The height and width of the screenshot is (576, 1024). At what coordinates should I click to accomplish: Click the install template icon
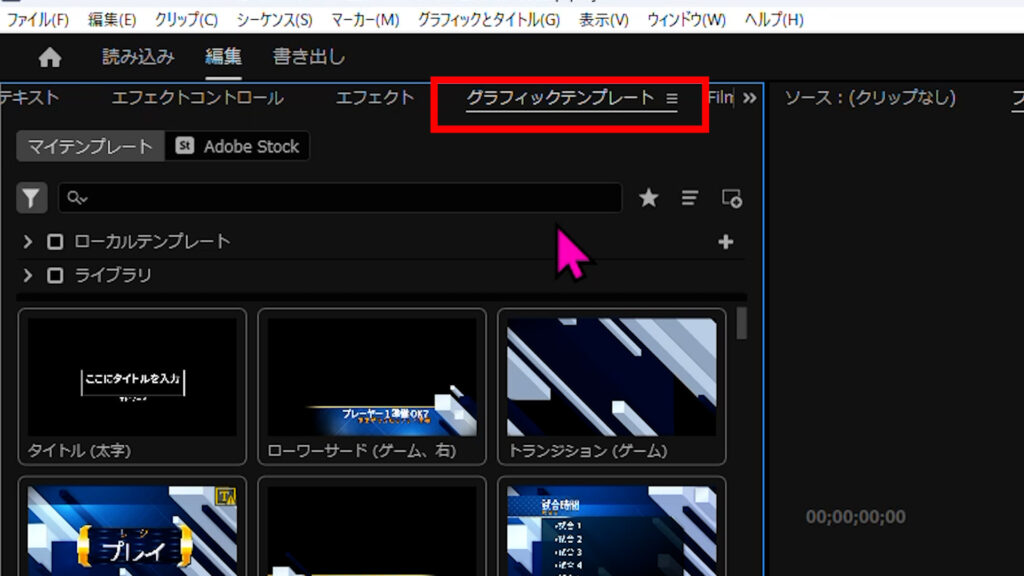732,198
